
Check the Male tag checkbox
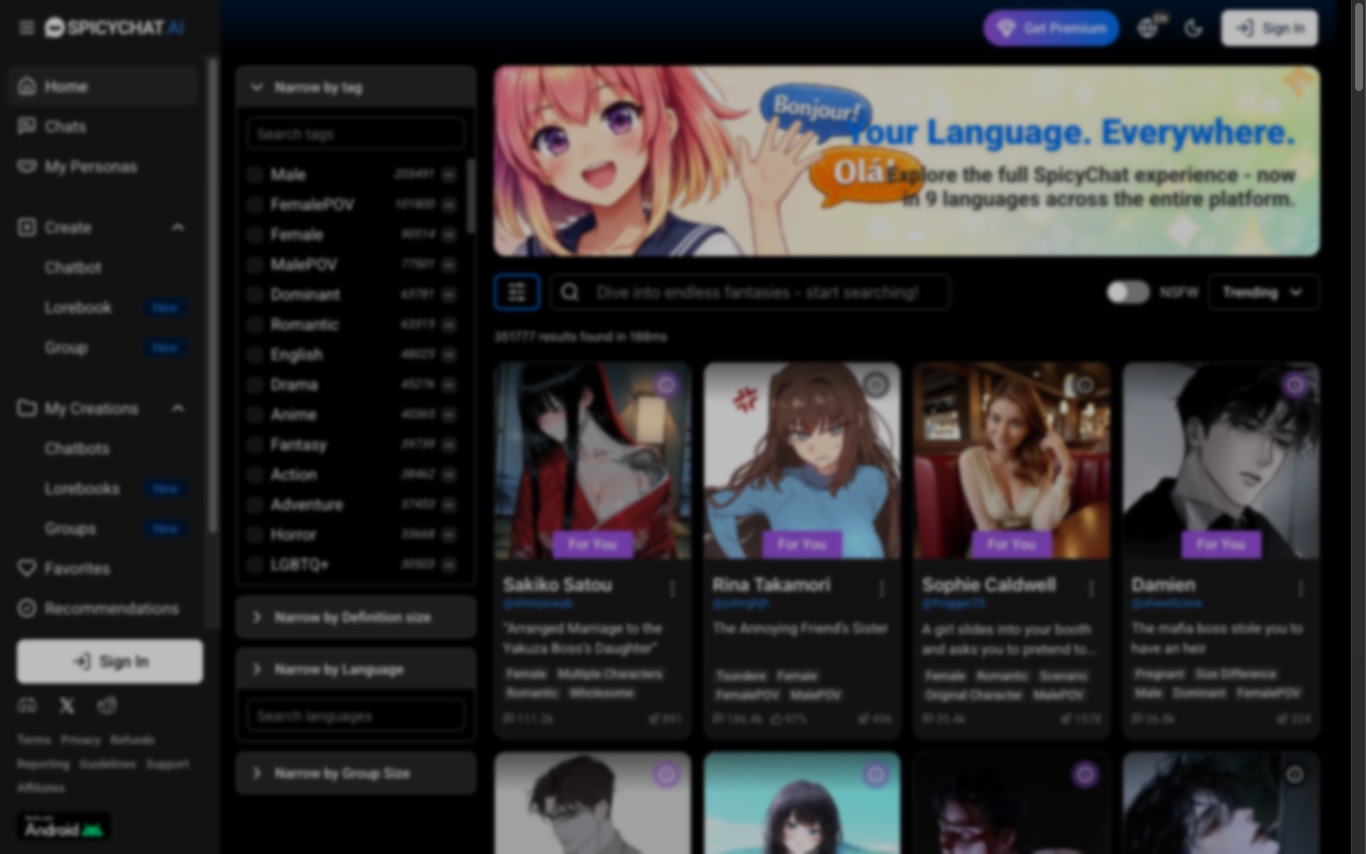[x=255, y=175]
